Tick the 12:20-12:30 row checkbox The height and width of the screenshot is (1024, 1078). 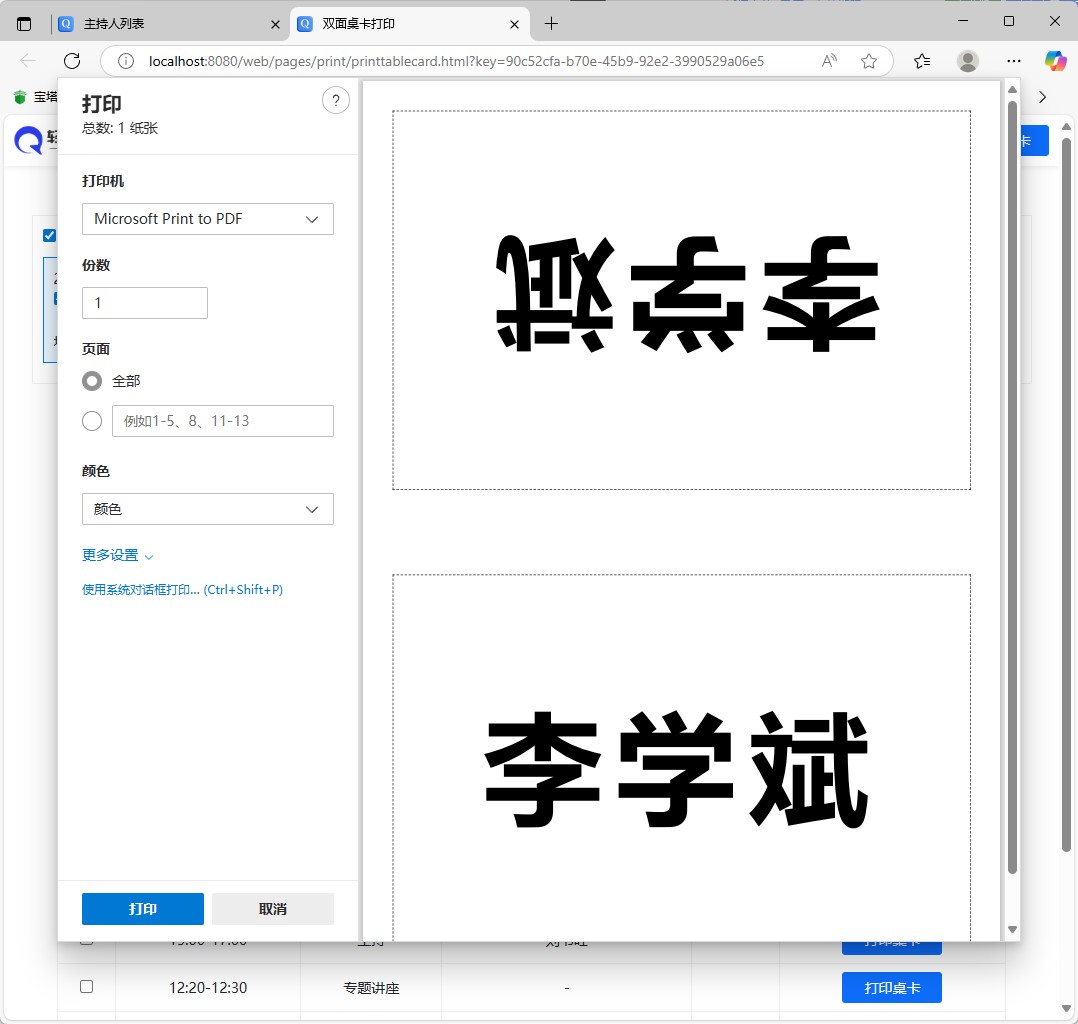[87, 986]
